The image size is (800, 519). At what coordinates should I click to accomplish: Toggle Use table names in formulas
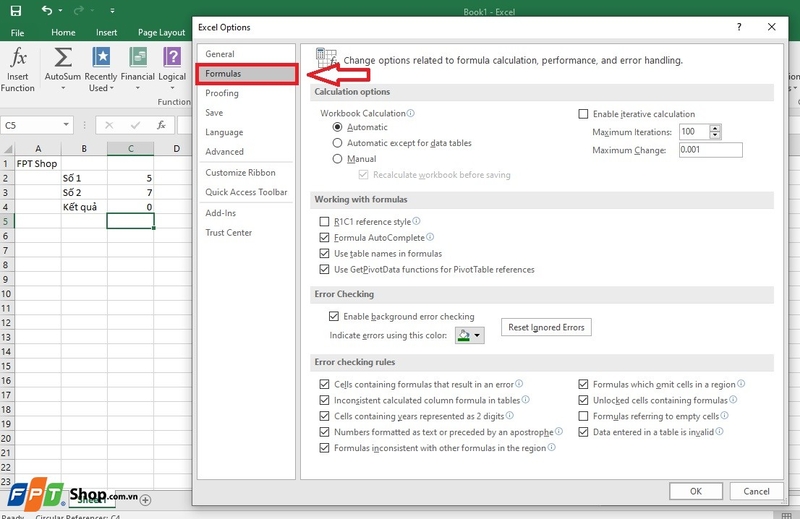tap(324, 253)
